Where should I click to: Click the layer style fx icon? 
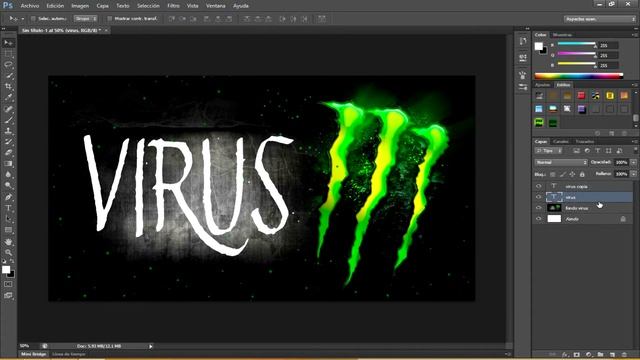[565, 355]
